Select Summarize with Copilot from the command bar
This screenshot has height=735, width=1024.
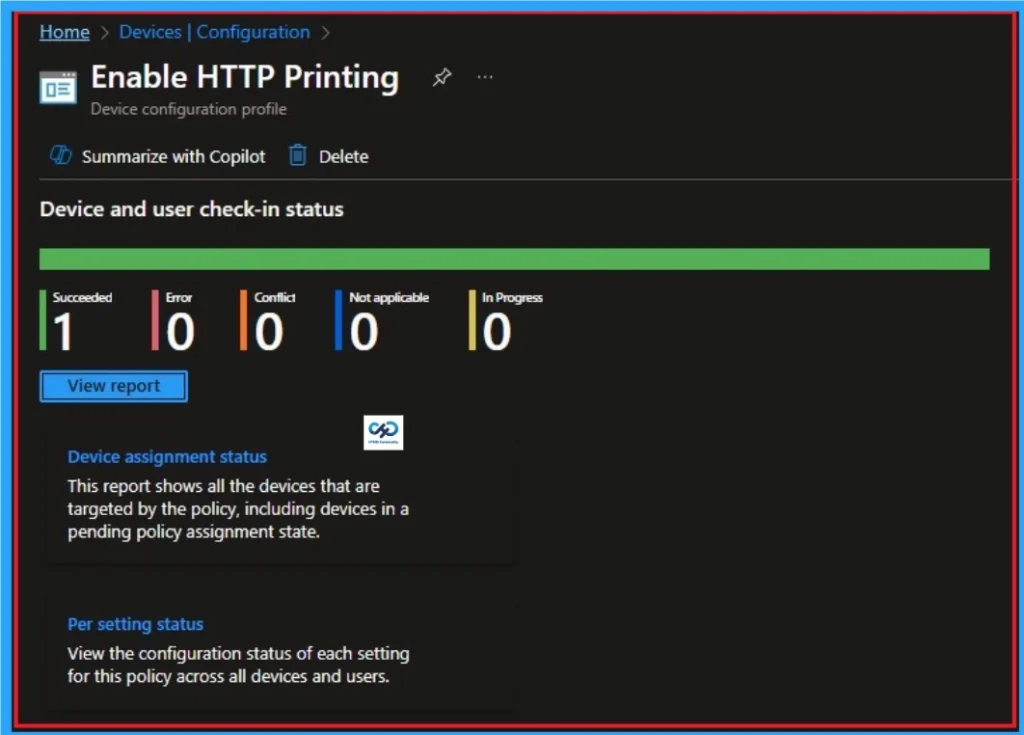click(172, 156)
